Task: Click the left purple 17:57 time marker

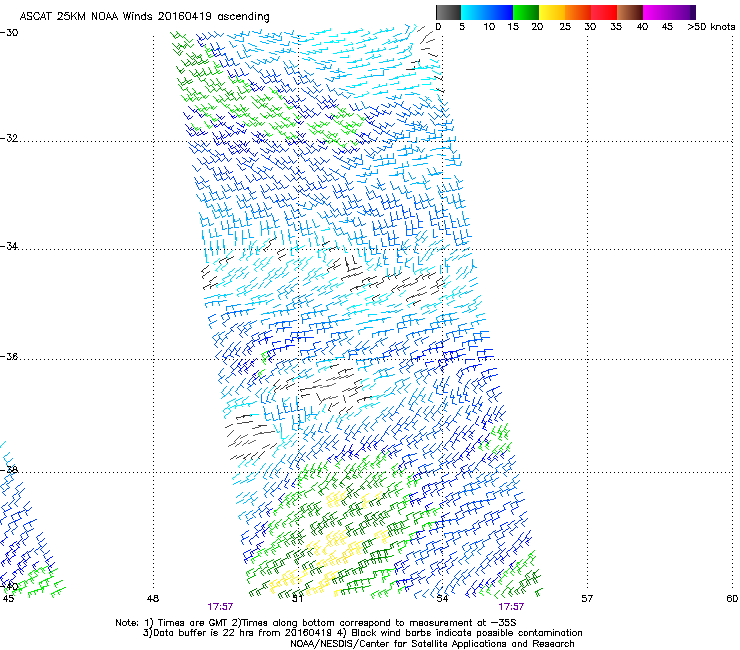Action: [220, 607]
